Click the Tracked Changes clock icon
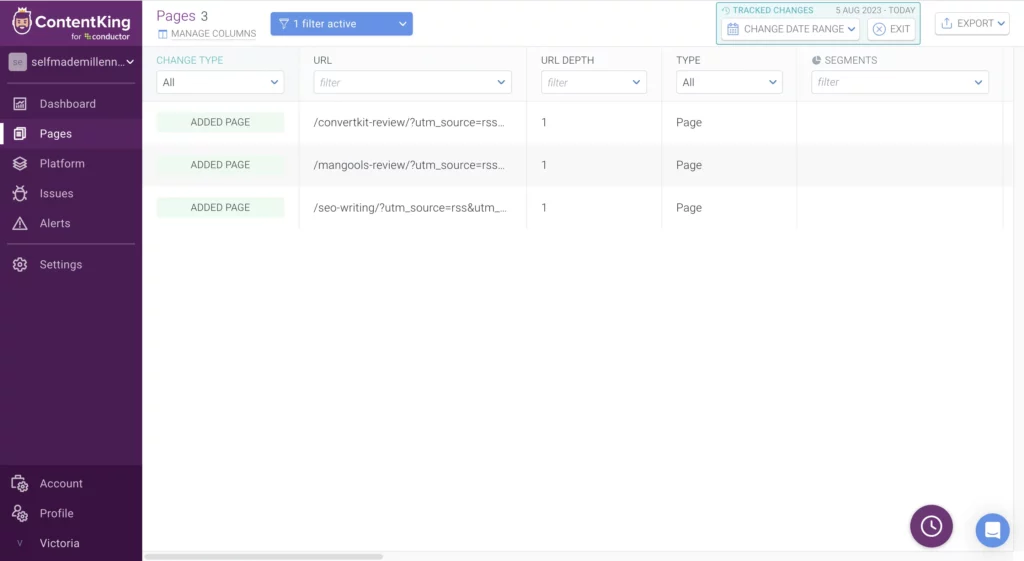Screen dimensions: 1024x561 pos(726,10)
